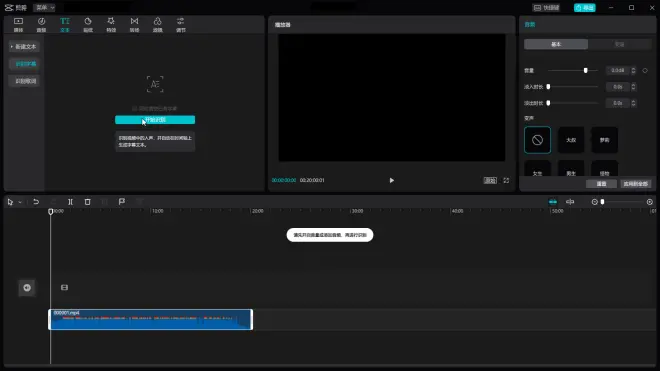Click the 应用到全部 Apply to all button

635,184
